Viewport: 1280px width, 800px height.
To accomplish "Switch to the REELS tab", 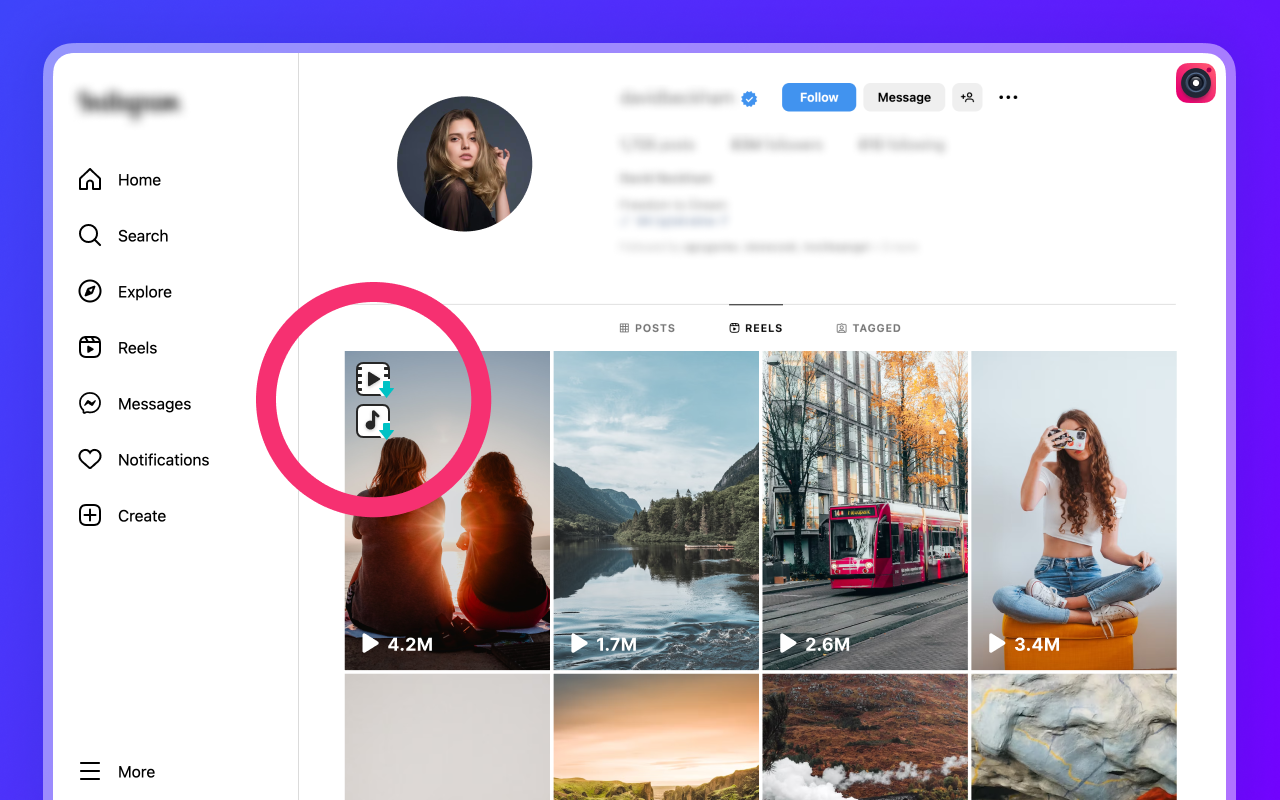I will coord(756,328).
